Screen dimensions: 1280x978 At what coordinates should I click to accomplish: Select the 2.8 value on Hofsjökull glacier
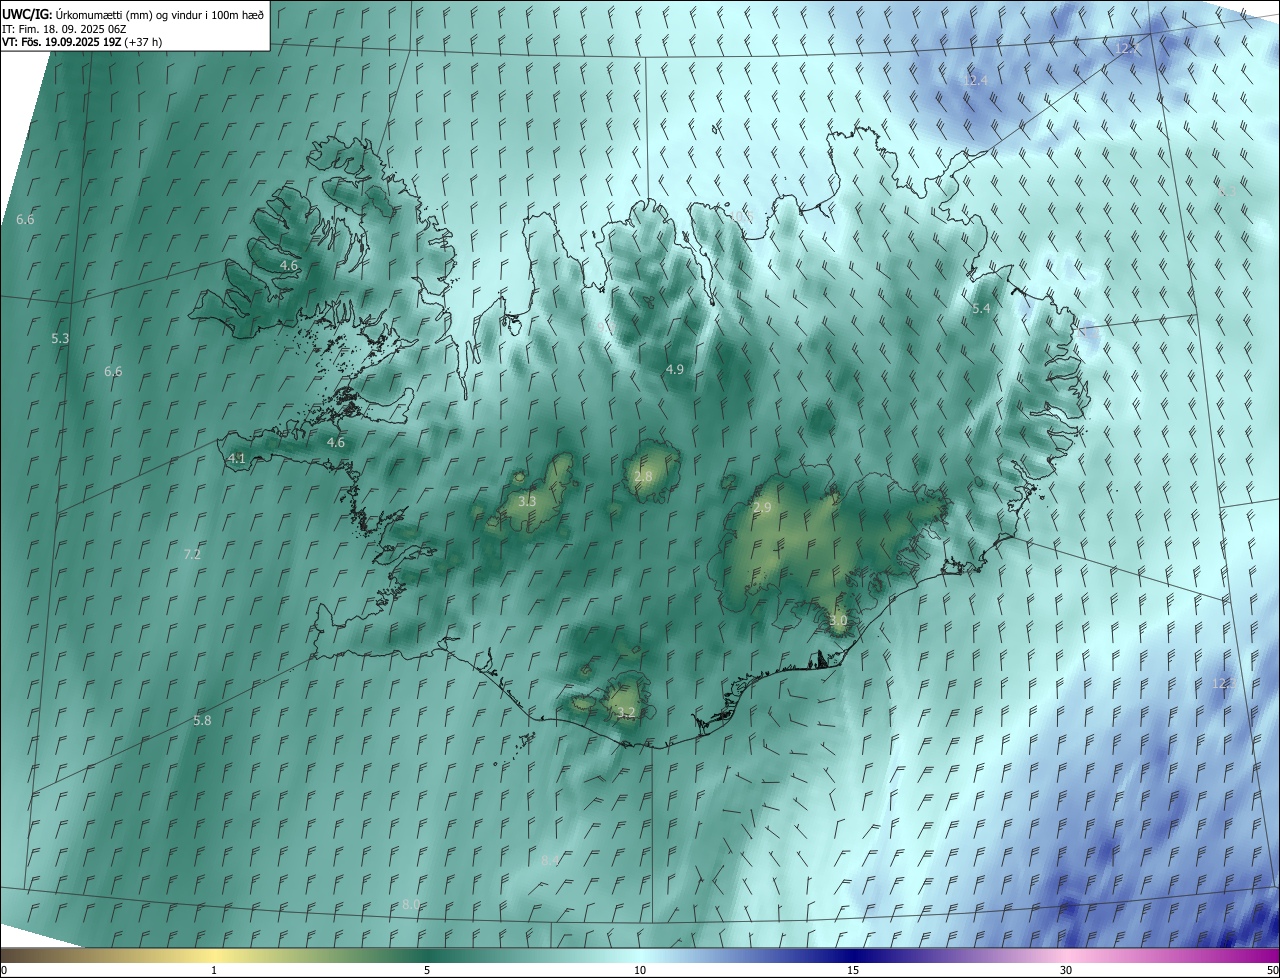[x=643, y=477]
